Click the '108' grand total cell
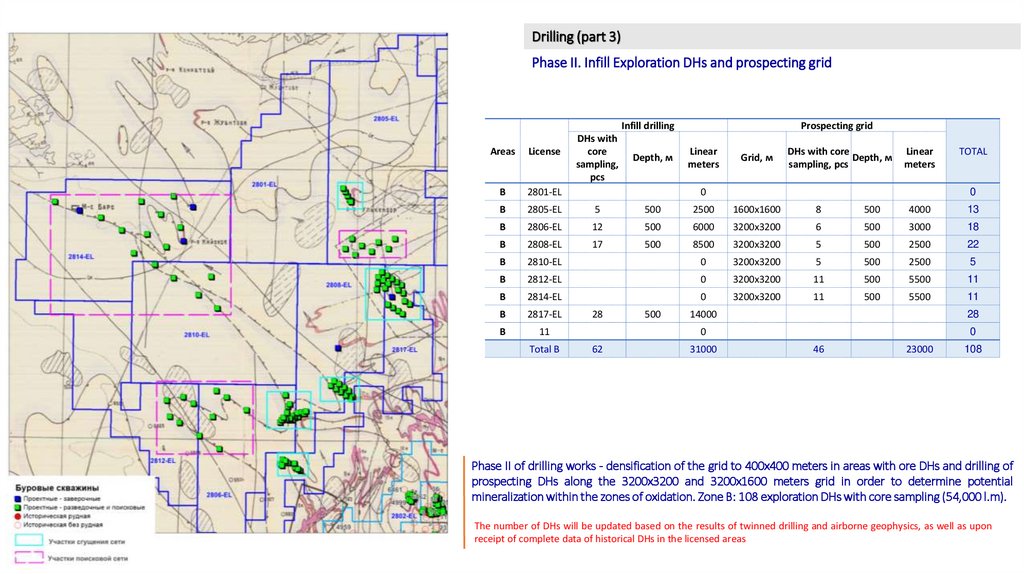The image size is (1024, 574). [x=972, y=349]
